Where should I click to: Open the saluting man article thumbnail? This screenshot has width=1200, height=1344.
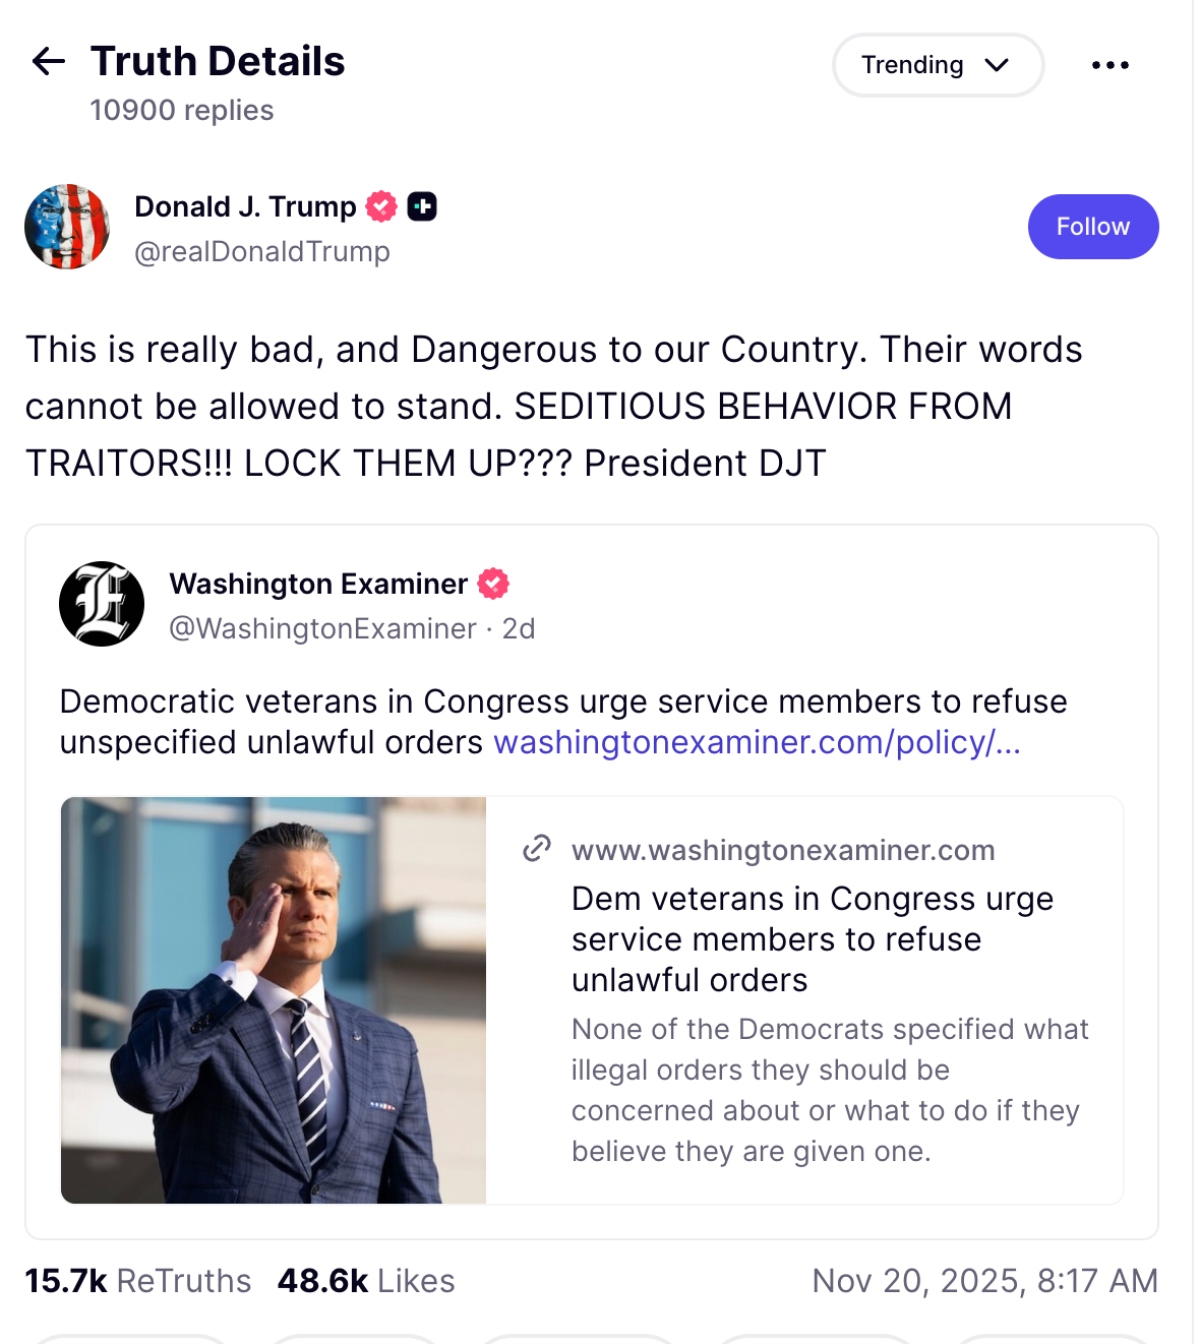[273, 1000]
